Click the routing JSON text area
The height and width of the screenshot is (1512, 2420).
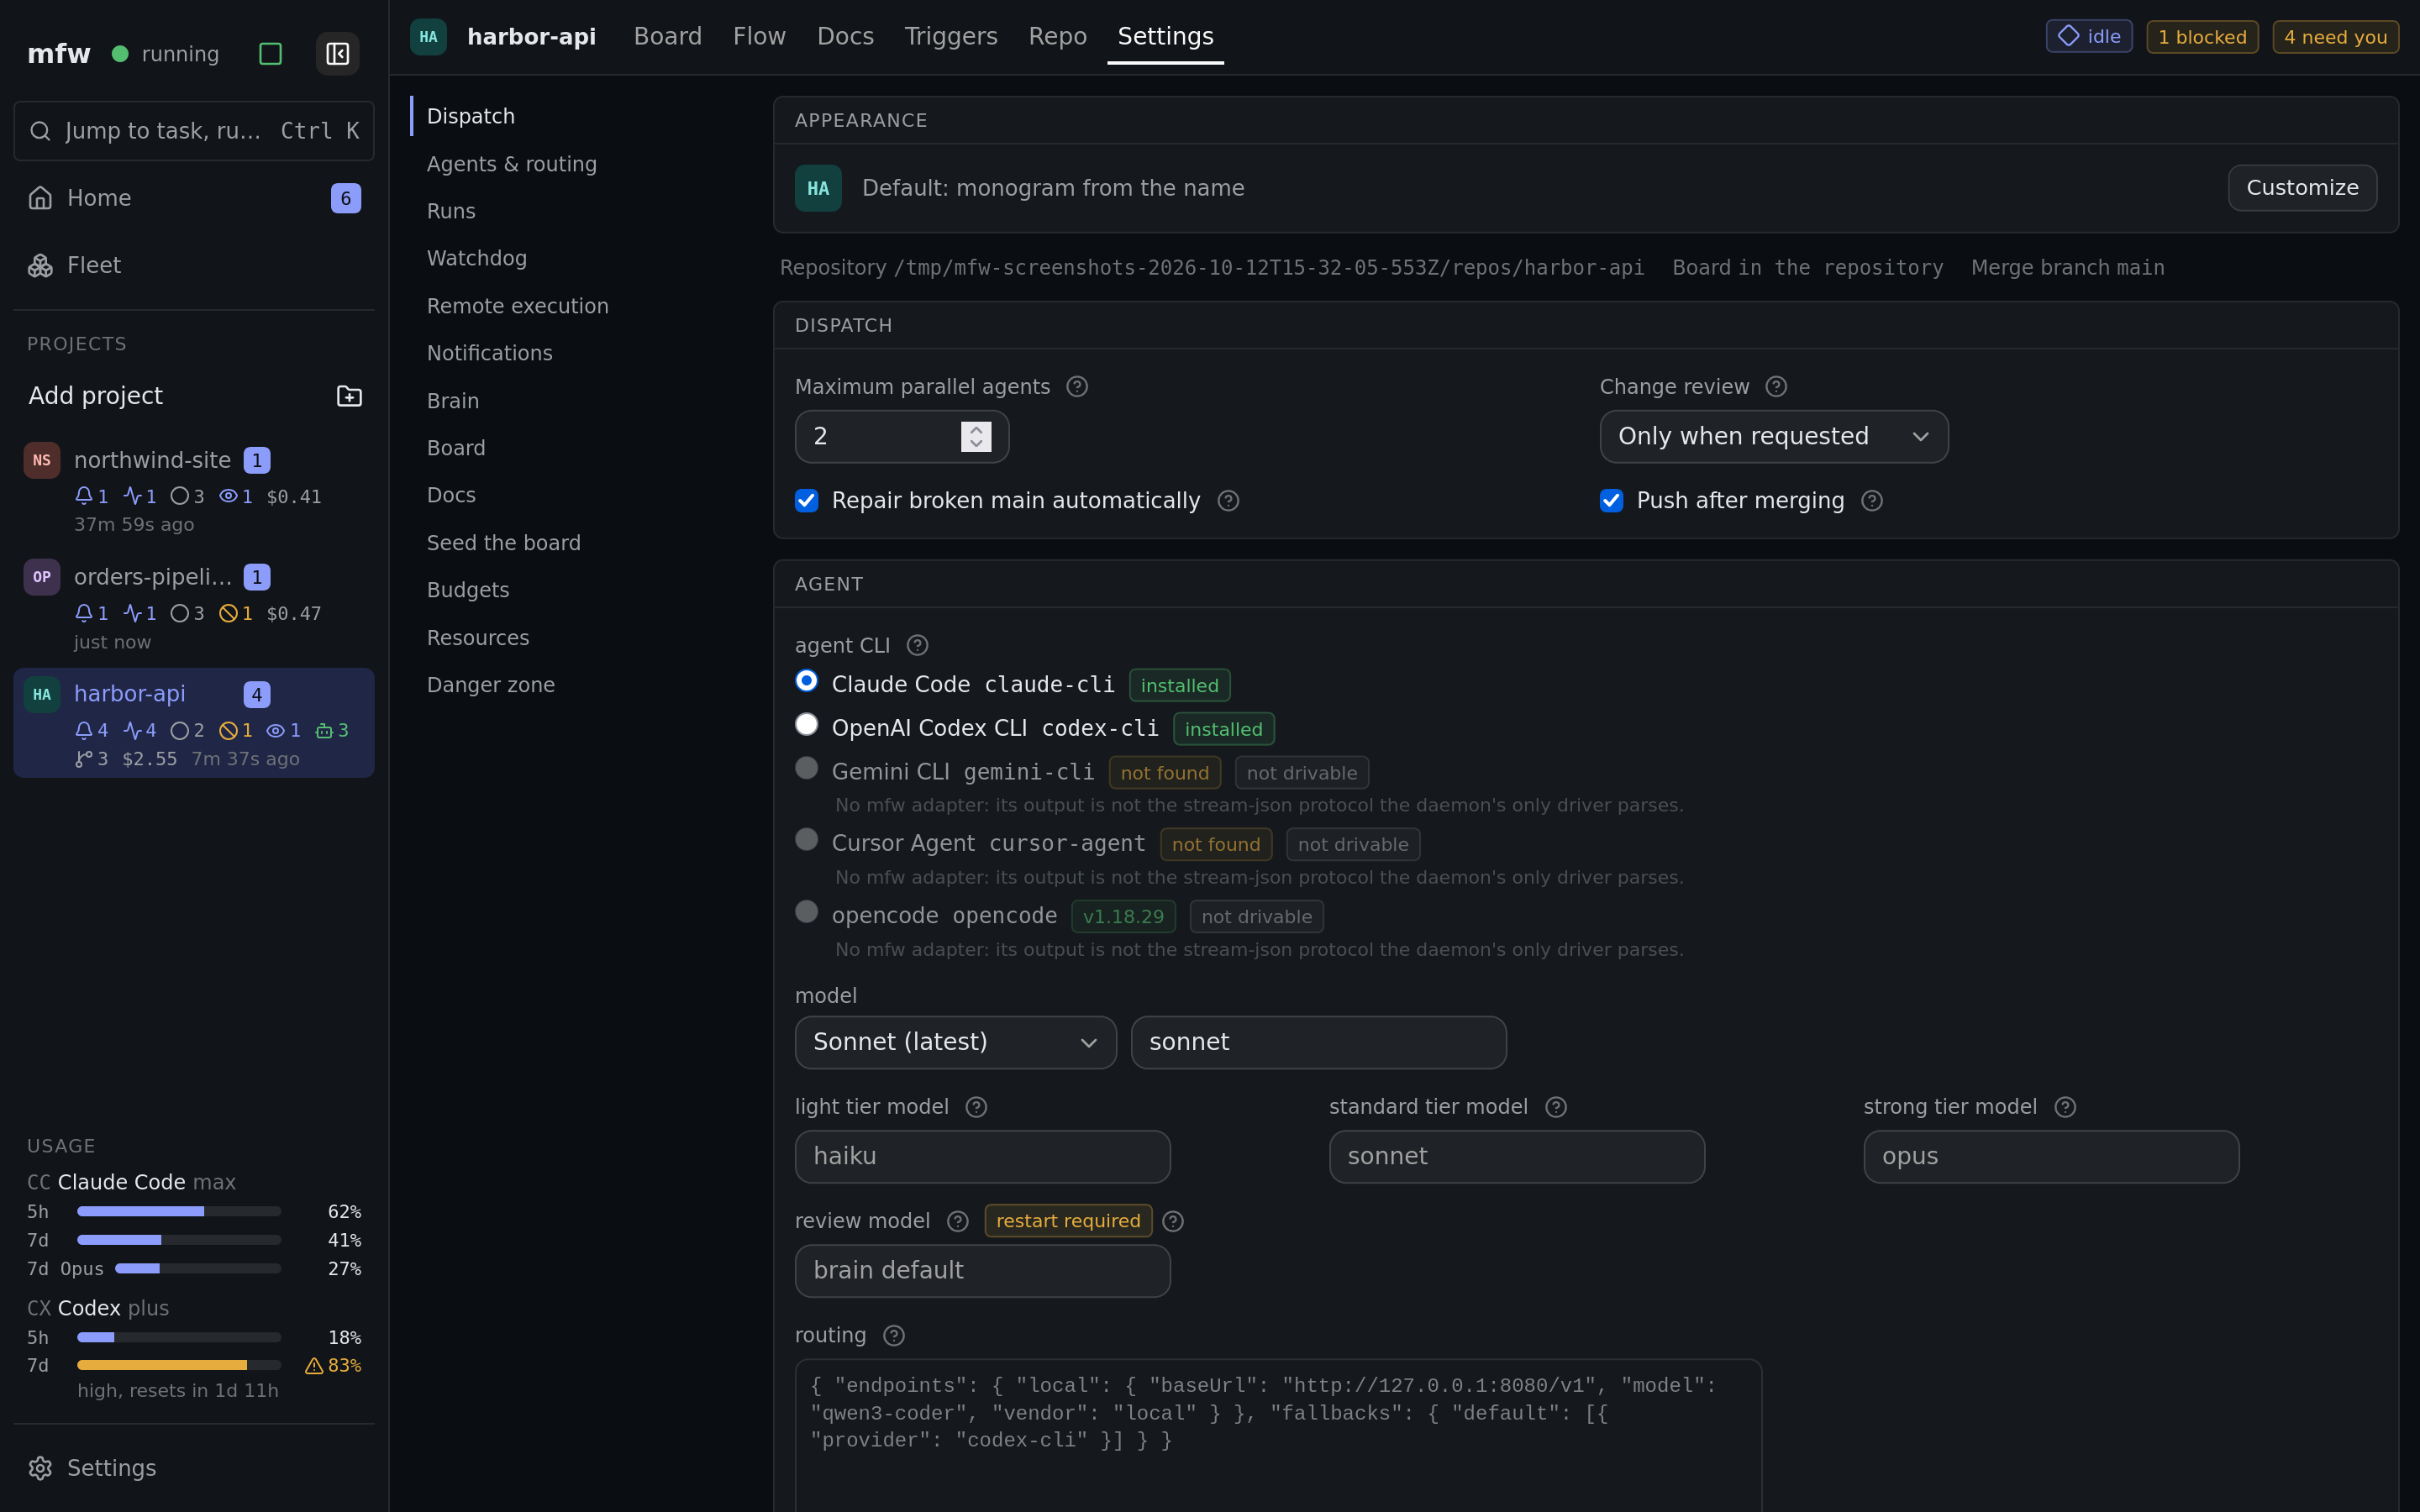point(1278,1435)
